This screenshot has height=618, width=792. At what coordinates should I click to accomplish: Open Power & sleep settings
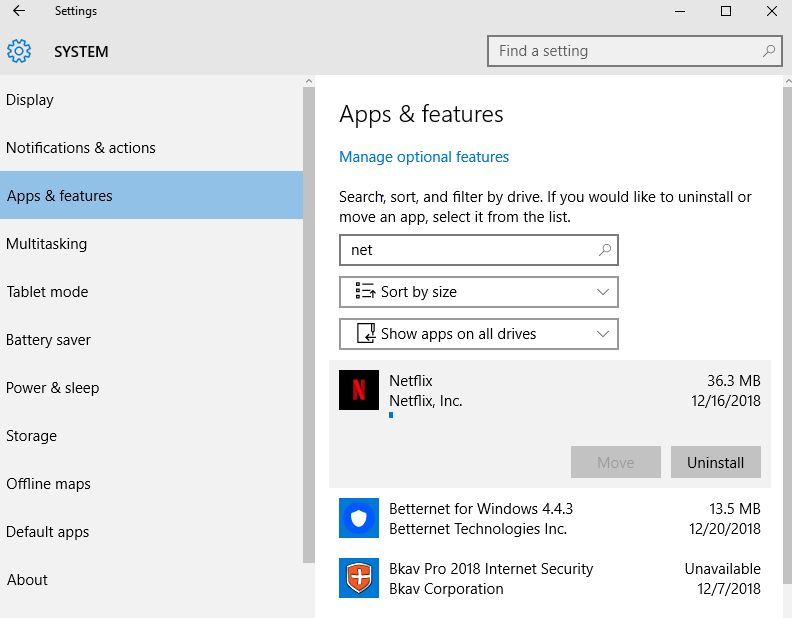point(152,387)
